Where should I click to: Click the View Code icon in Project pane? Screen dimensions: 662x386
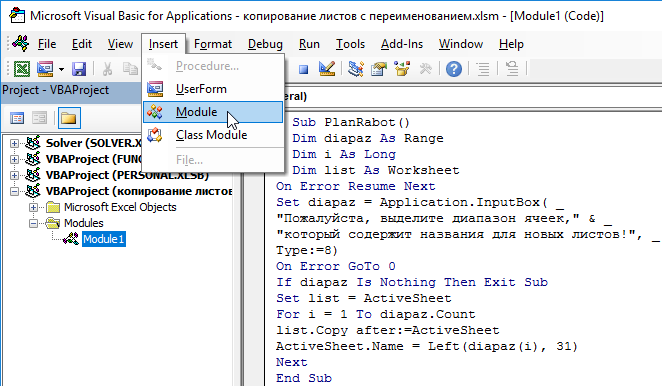point(17,118)
